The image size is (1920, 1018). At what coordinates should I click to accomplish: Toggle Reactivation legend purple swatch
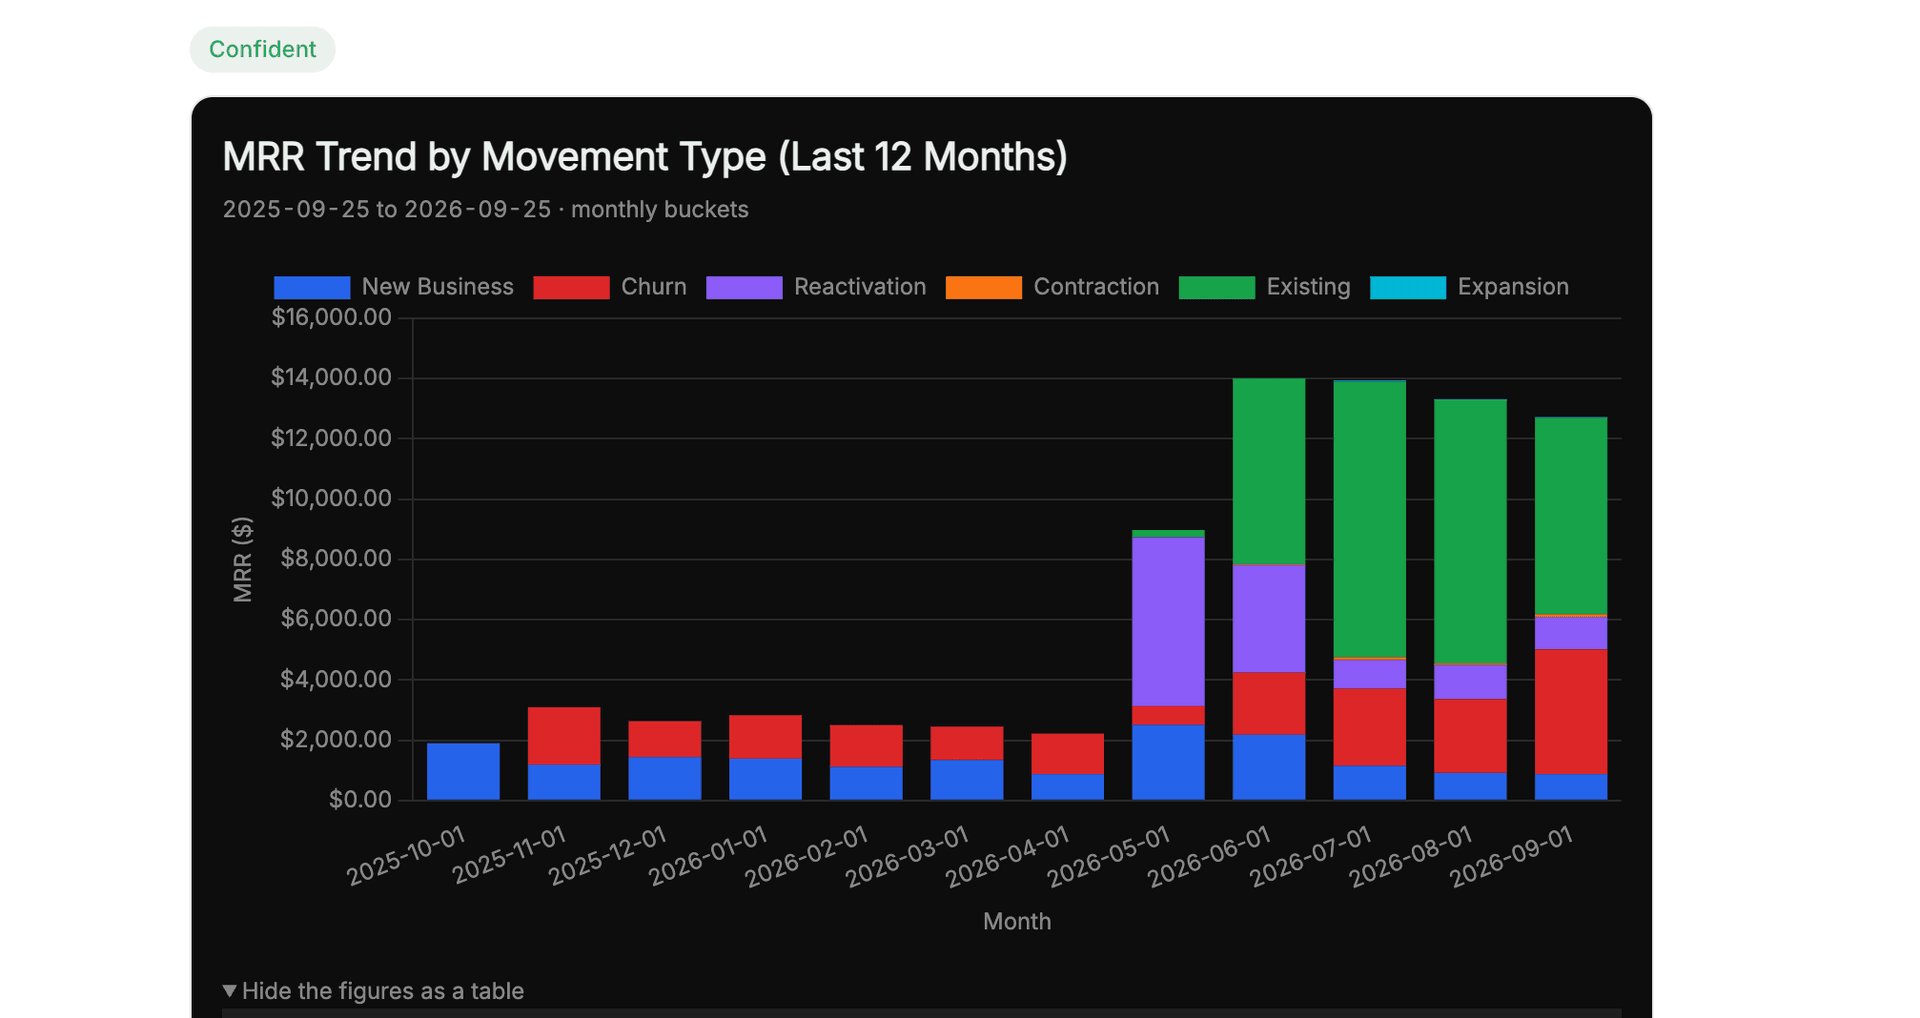pos(744,287)
